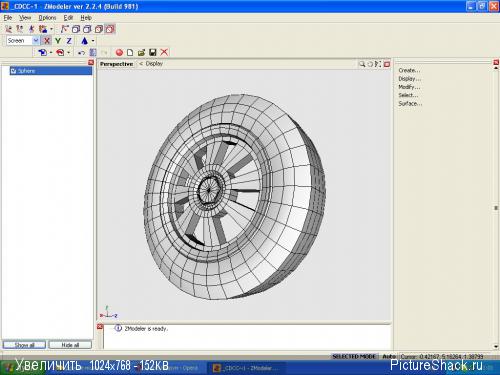500x375 pixels.
Task: Open a file using the folder icon
Action: coord(141,52)
